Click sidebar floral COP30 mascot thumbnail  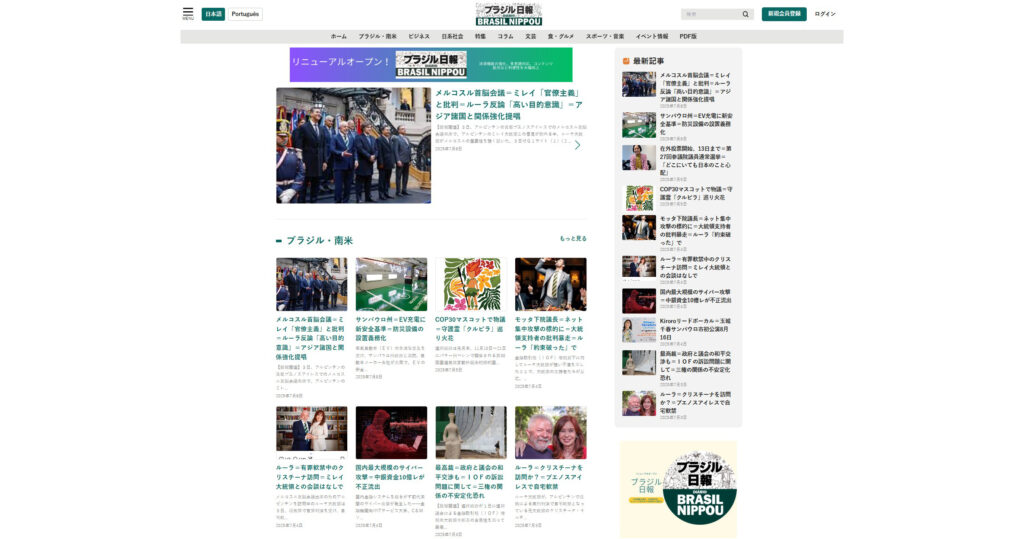click(639, 198)
